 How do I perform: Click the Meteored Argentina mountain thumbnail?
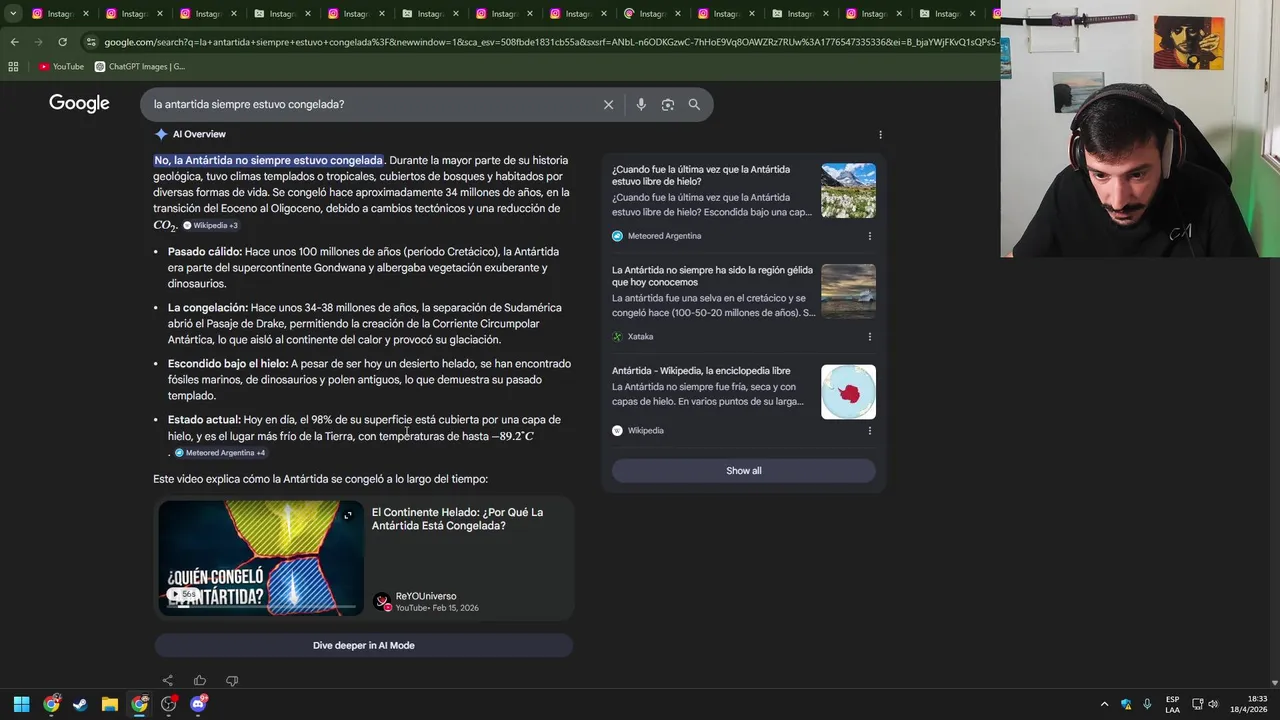pyautogui.click(x=848, y=191)
